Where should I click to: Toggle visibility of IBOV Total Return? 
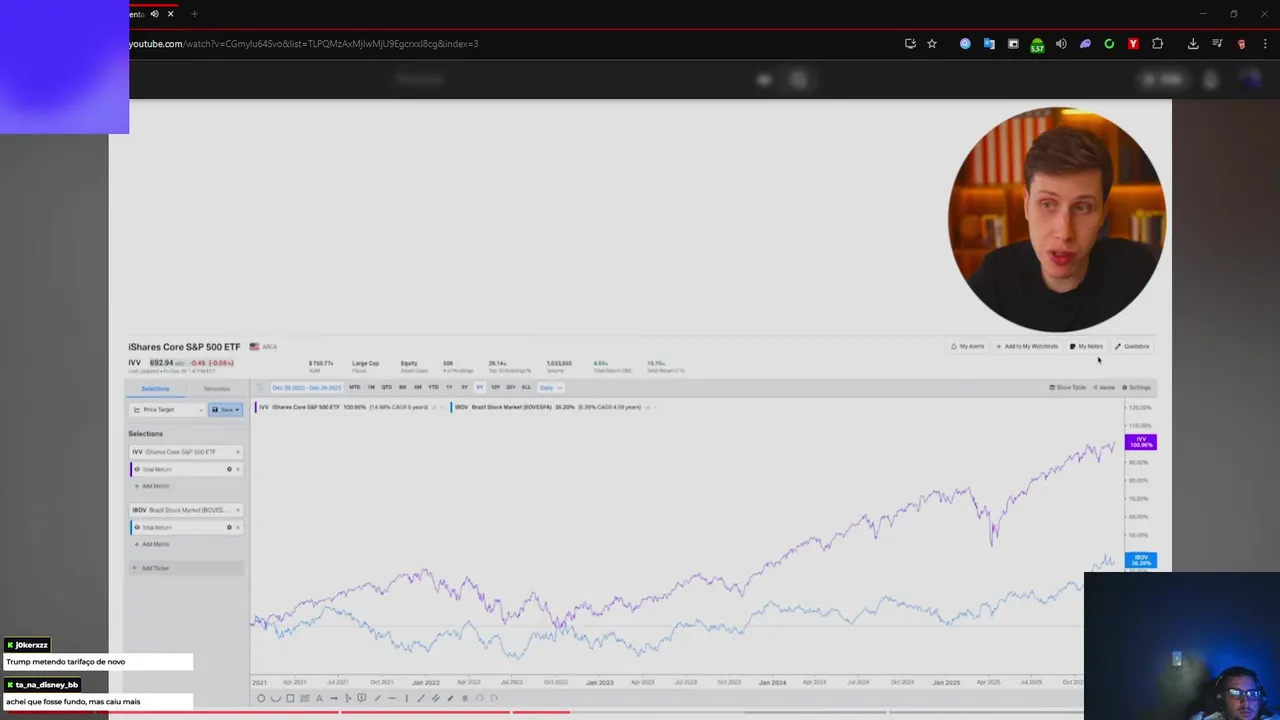[x=137, y=527]
